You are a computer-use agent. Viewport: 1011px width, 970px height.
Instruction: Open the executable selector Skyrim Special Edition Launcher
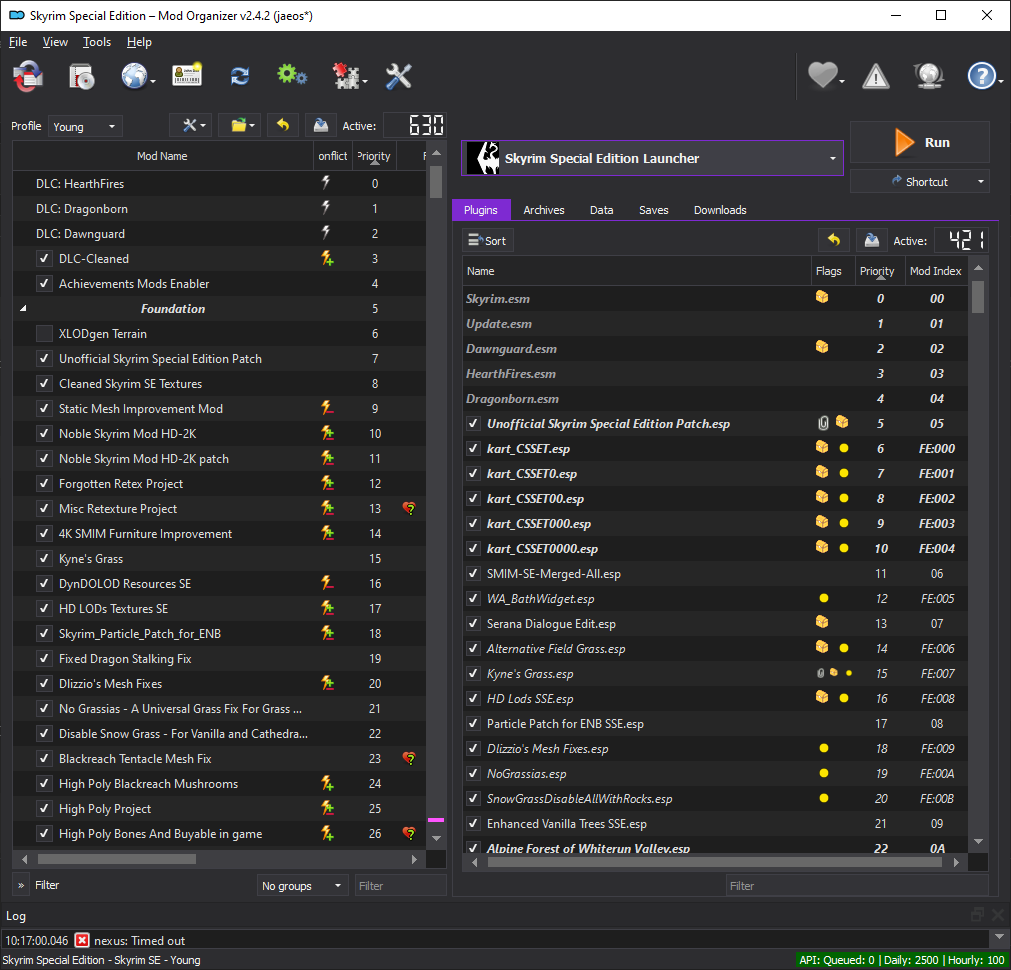pyautogui.click(x=652, y=158)
